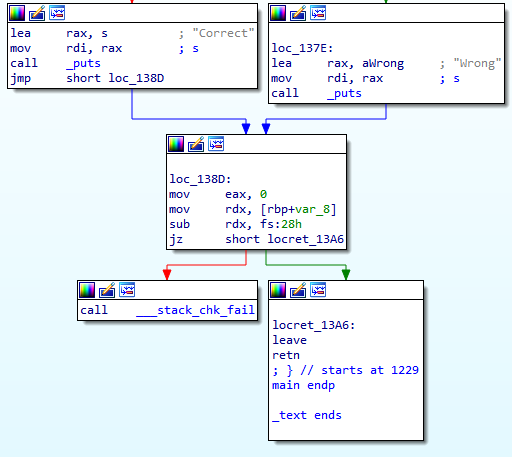Click the group-nodes icon on the "Correct" block
This screenshot has width=512, height=457.
(57, 13)
